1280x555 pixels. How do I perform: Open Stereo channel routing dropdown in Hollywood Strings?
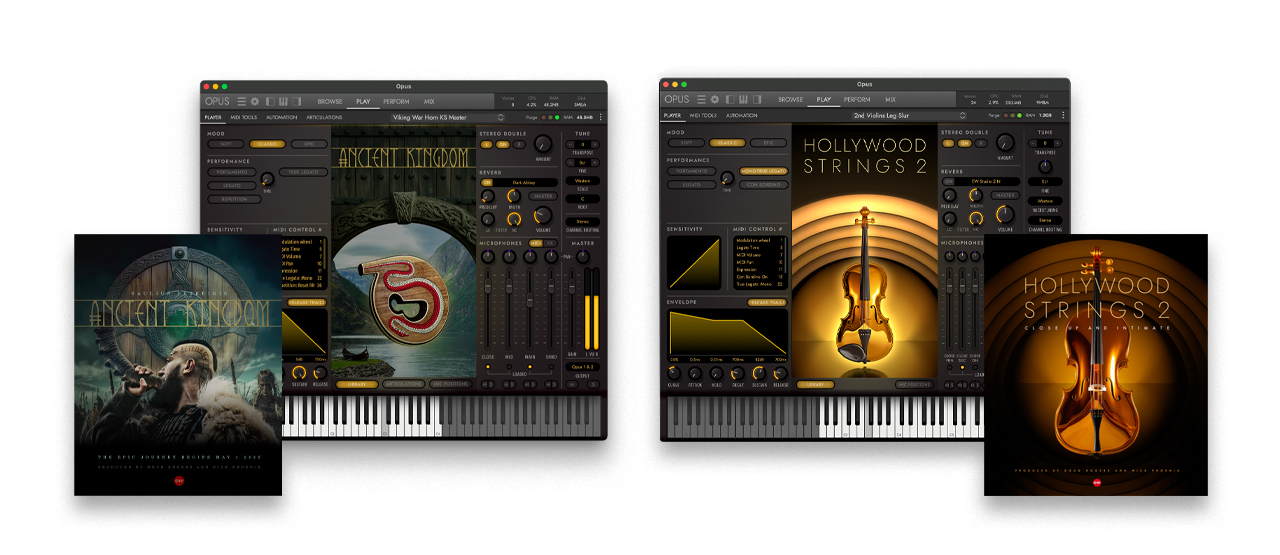tap(1045, 220)
